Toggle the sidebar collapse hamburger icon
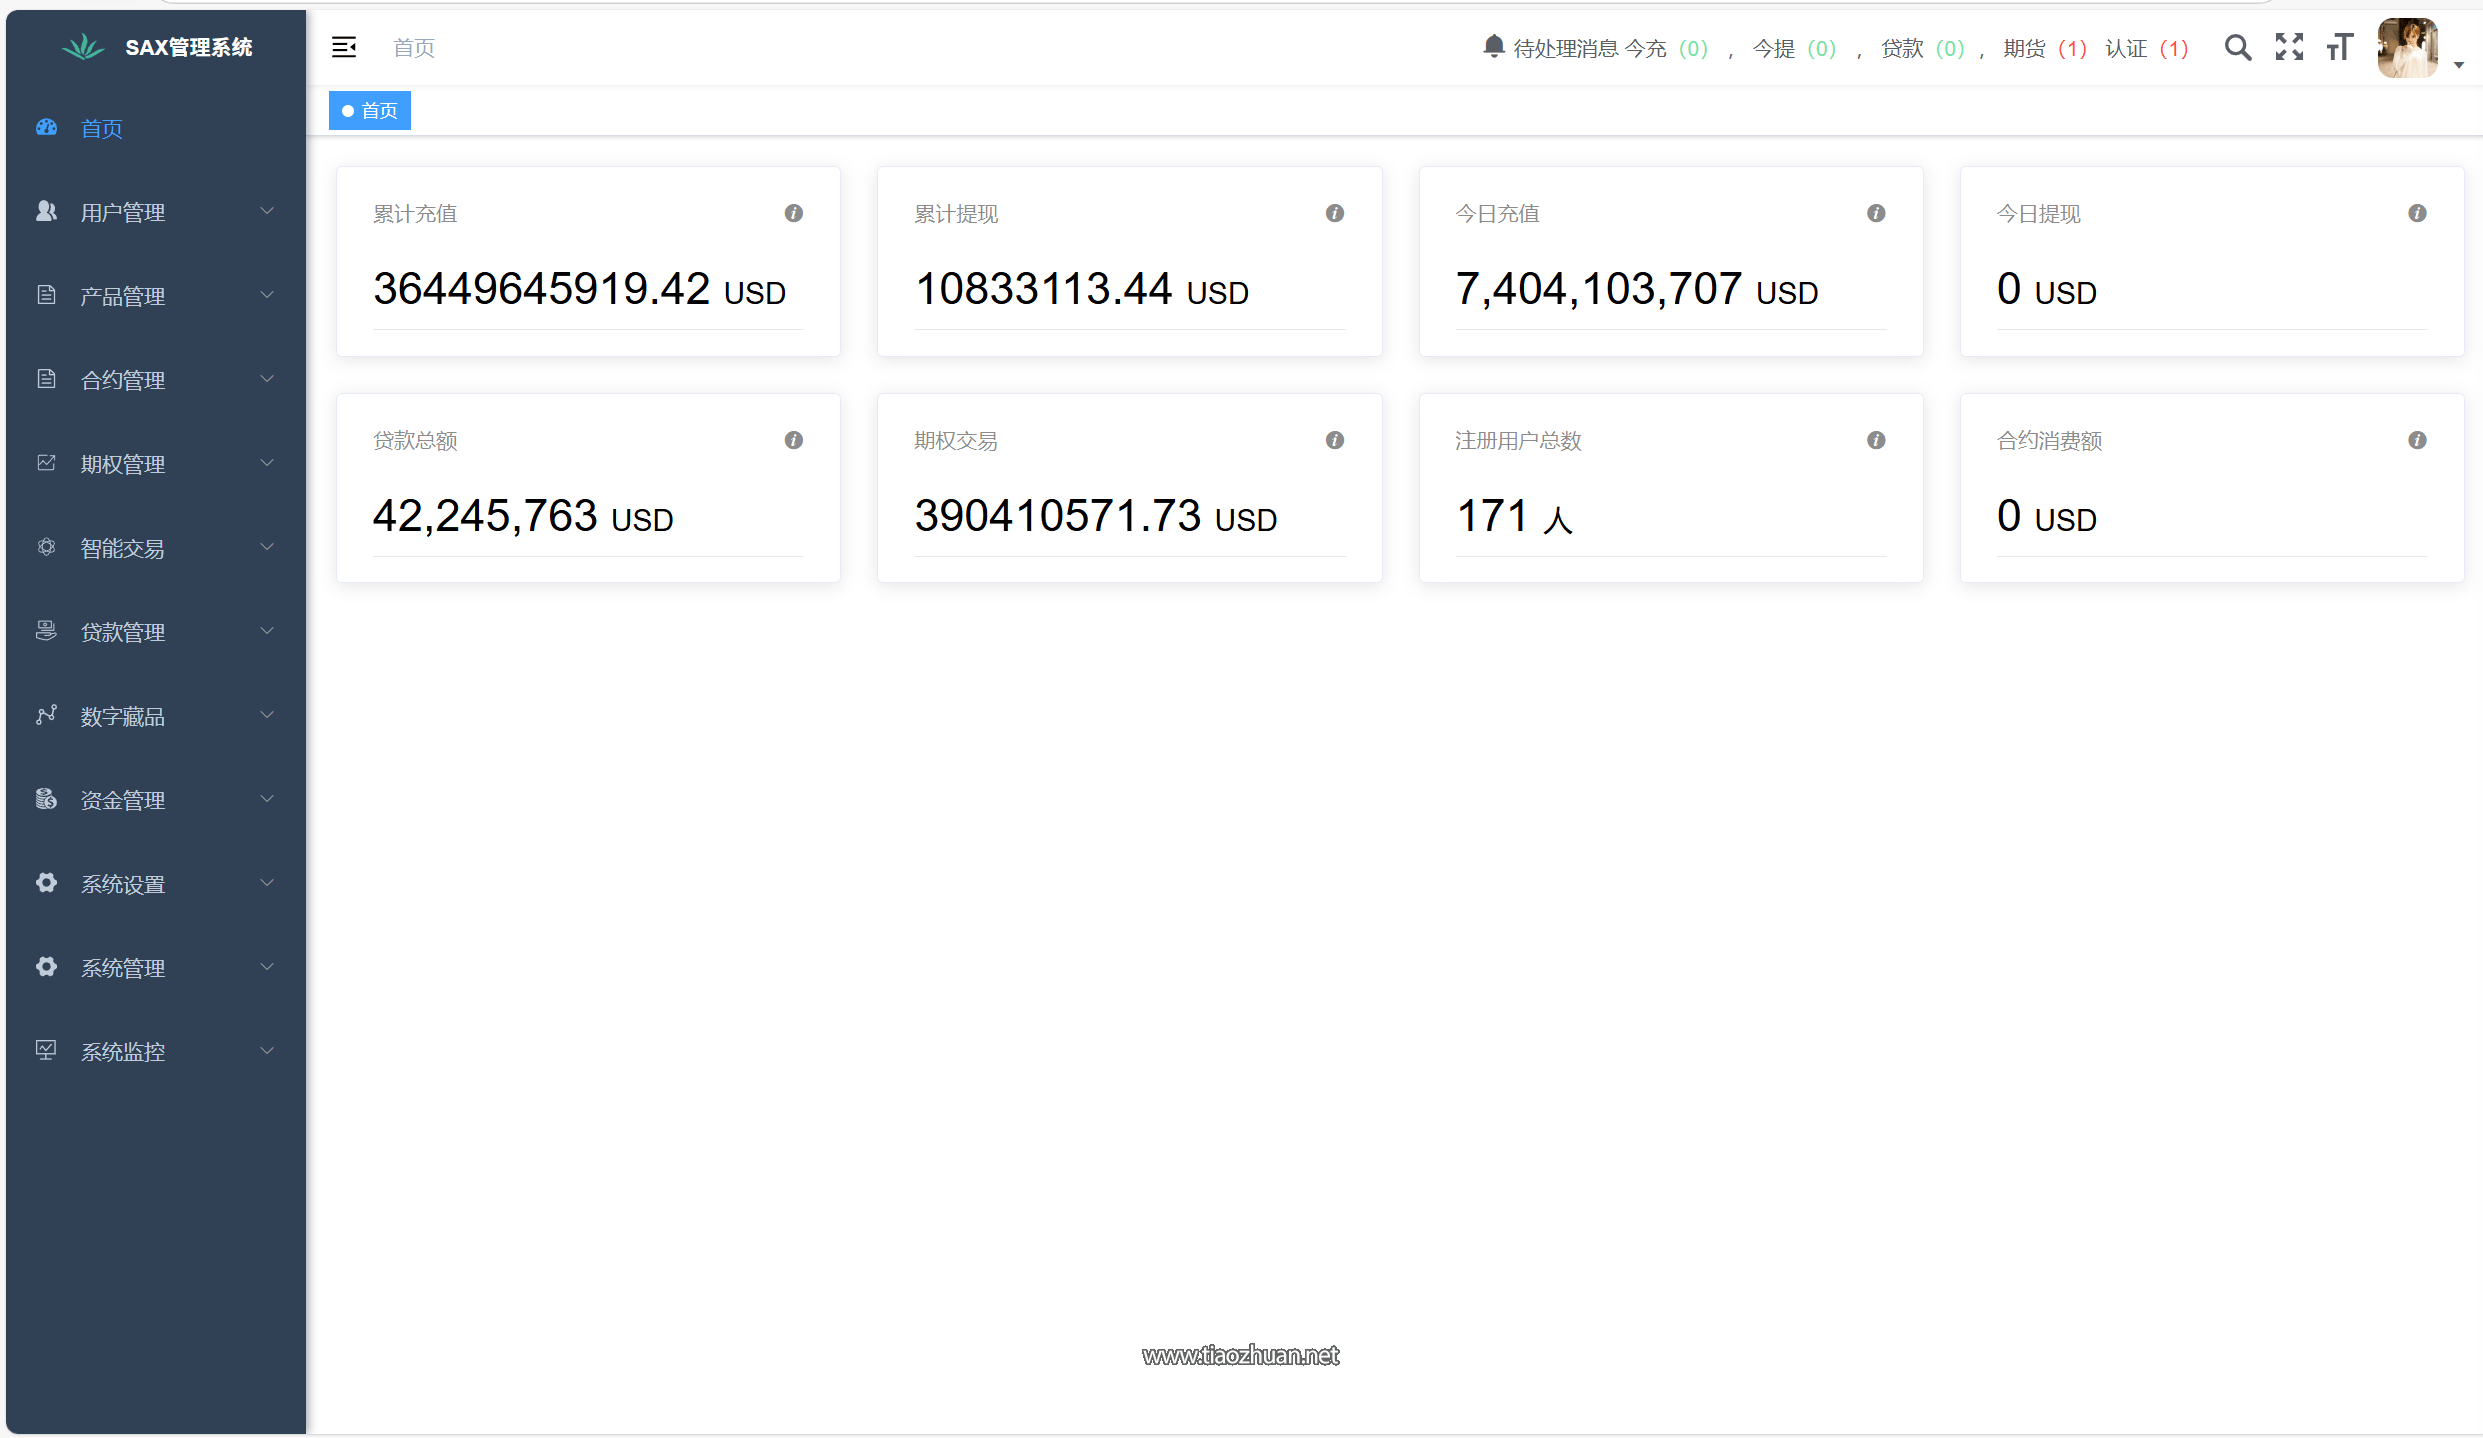This screenshot has width=2483, height=1438. point(344,47)
